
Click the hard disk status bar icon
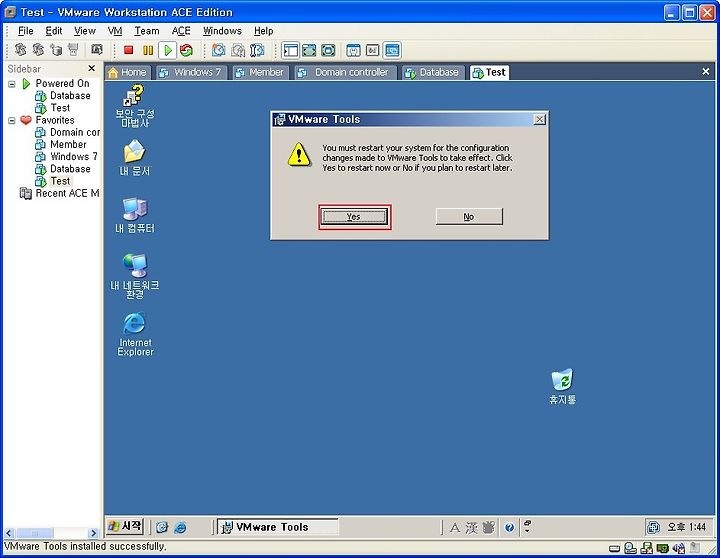(614, 548)
